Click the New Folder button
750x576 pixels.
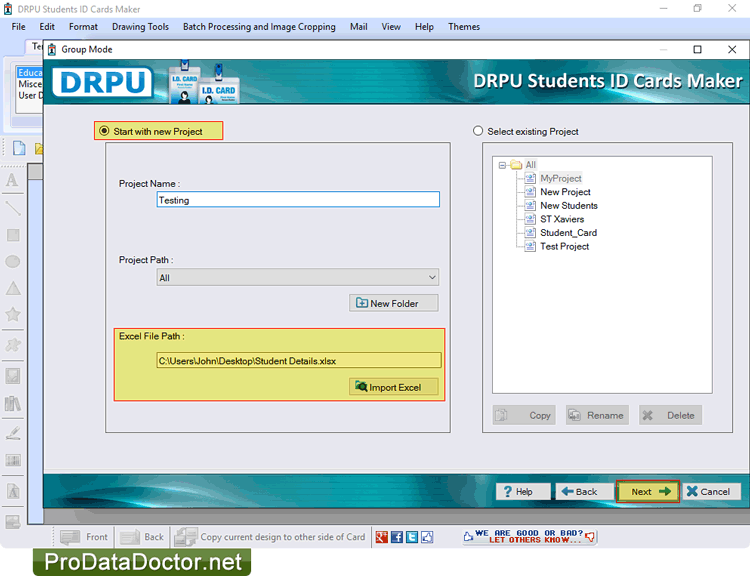[394, 303]
